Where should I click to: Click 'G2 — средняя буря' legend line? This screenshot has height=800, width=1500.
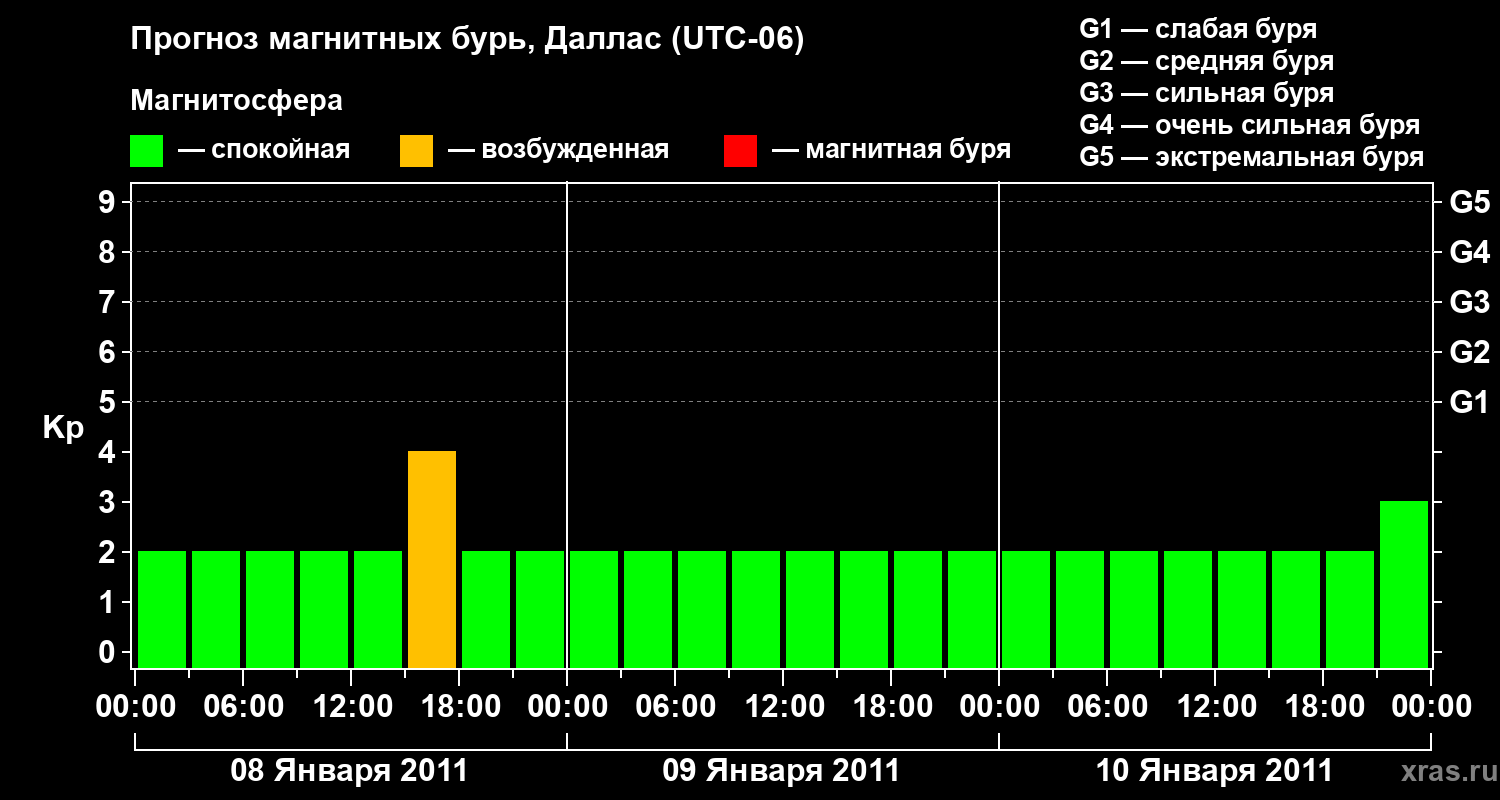pyautogui.click(x=1206, y=61)
